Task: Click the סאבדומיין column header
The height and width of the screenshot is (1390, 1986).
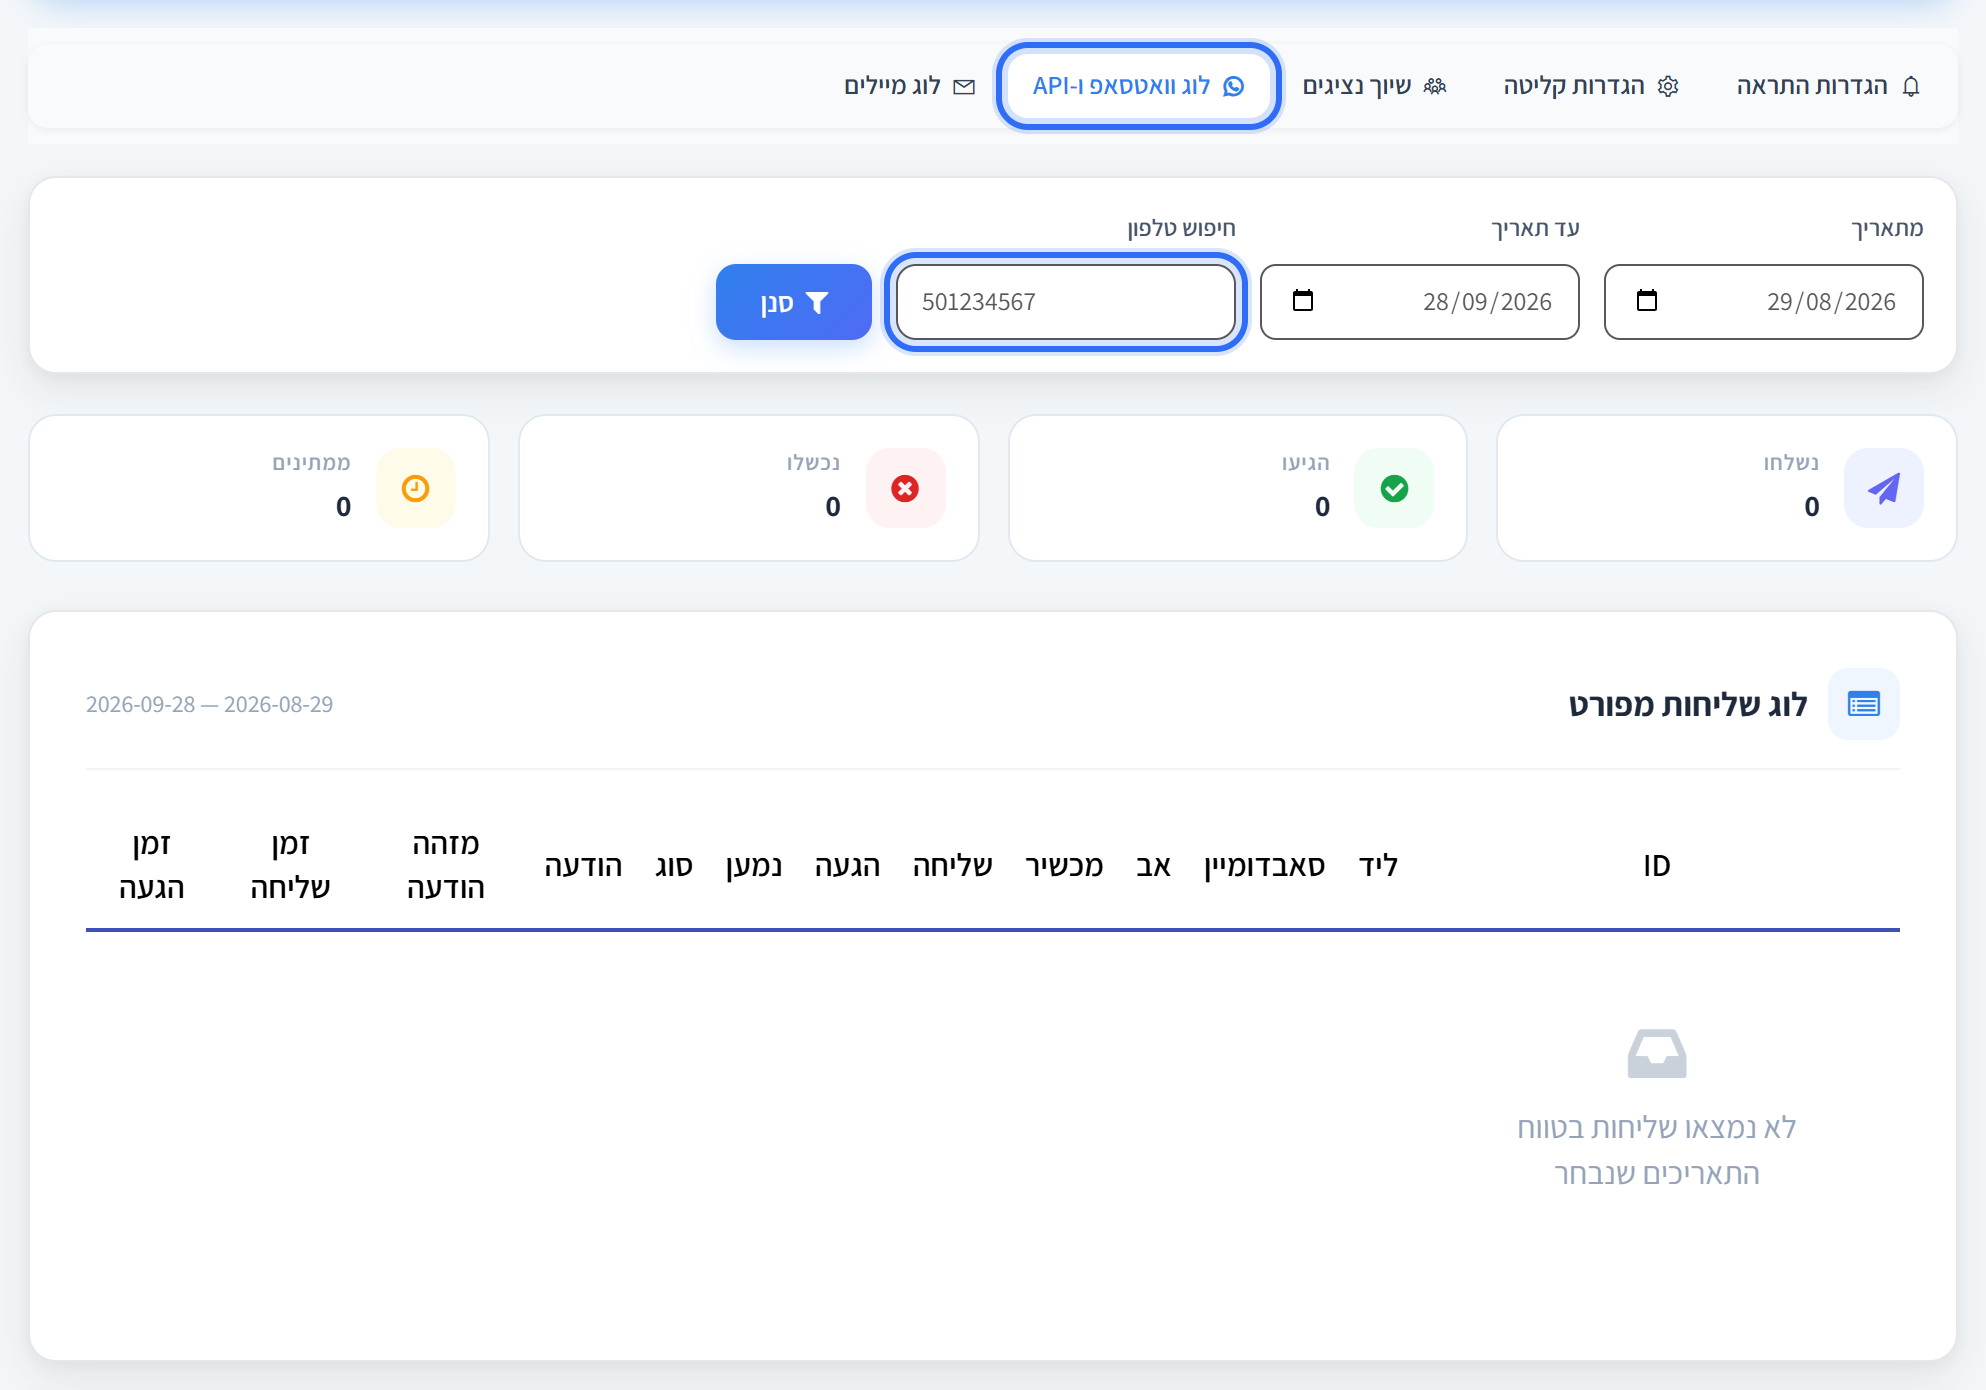Action: tap(1265, 866)
